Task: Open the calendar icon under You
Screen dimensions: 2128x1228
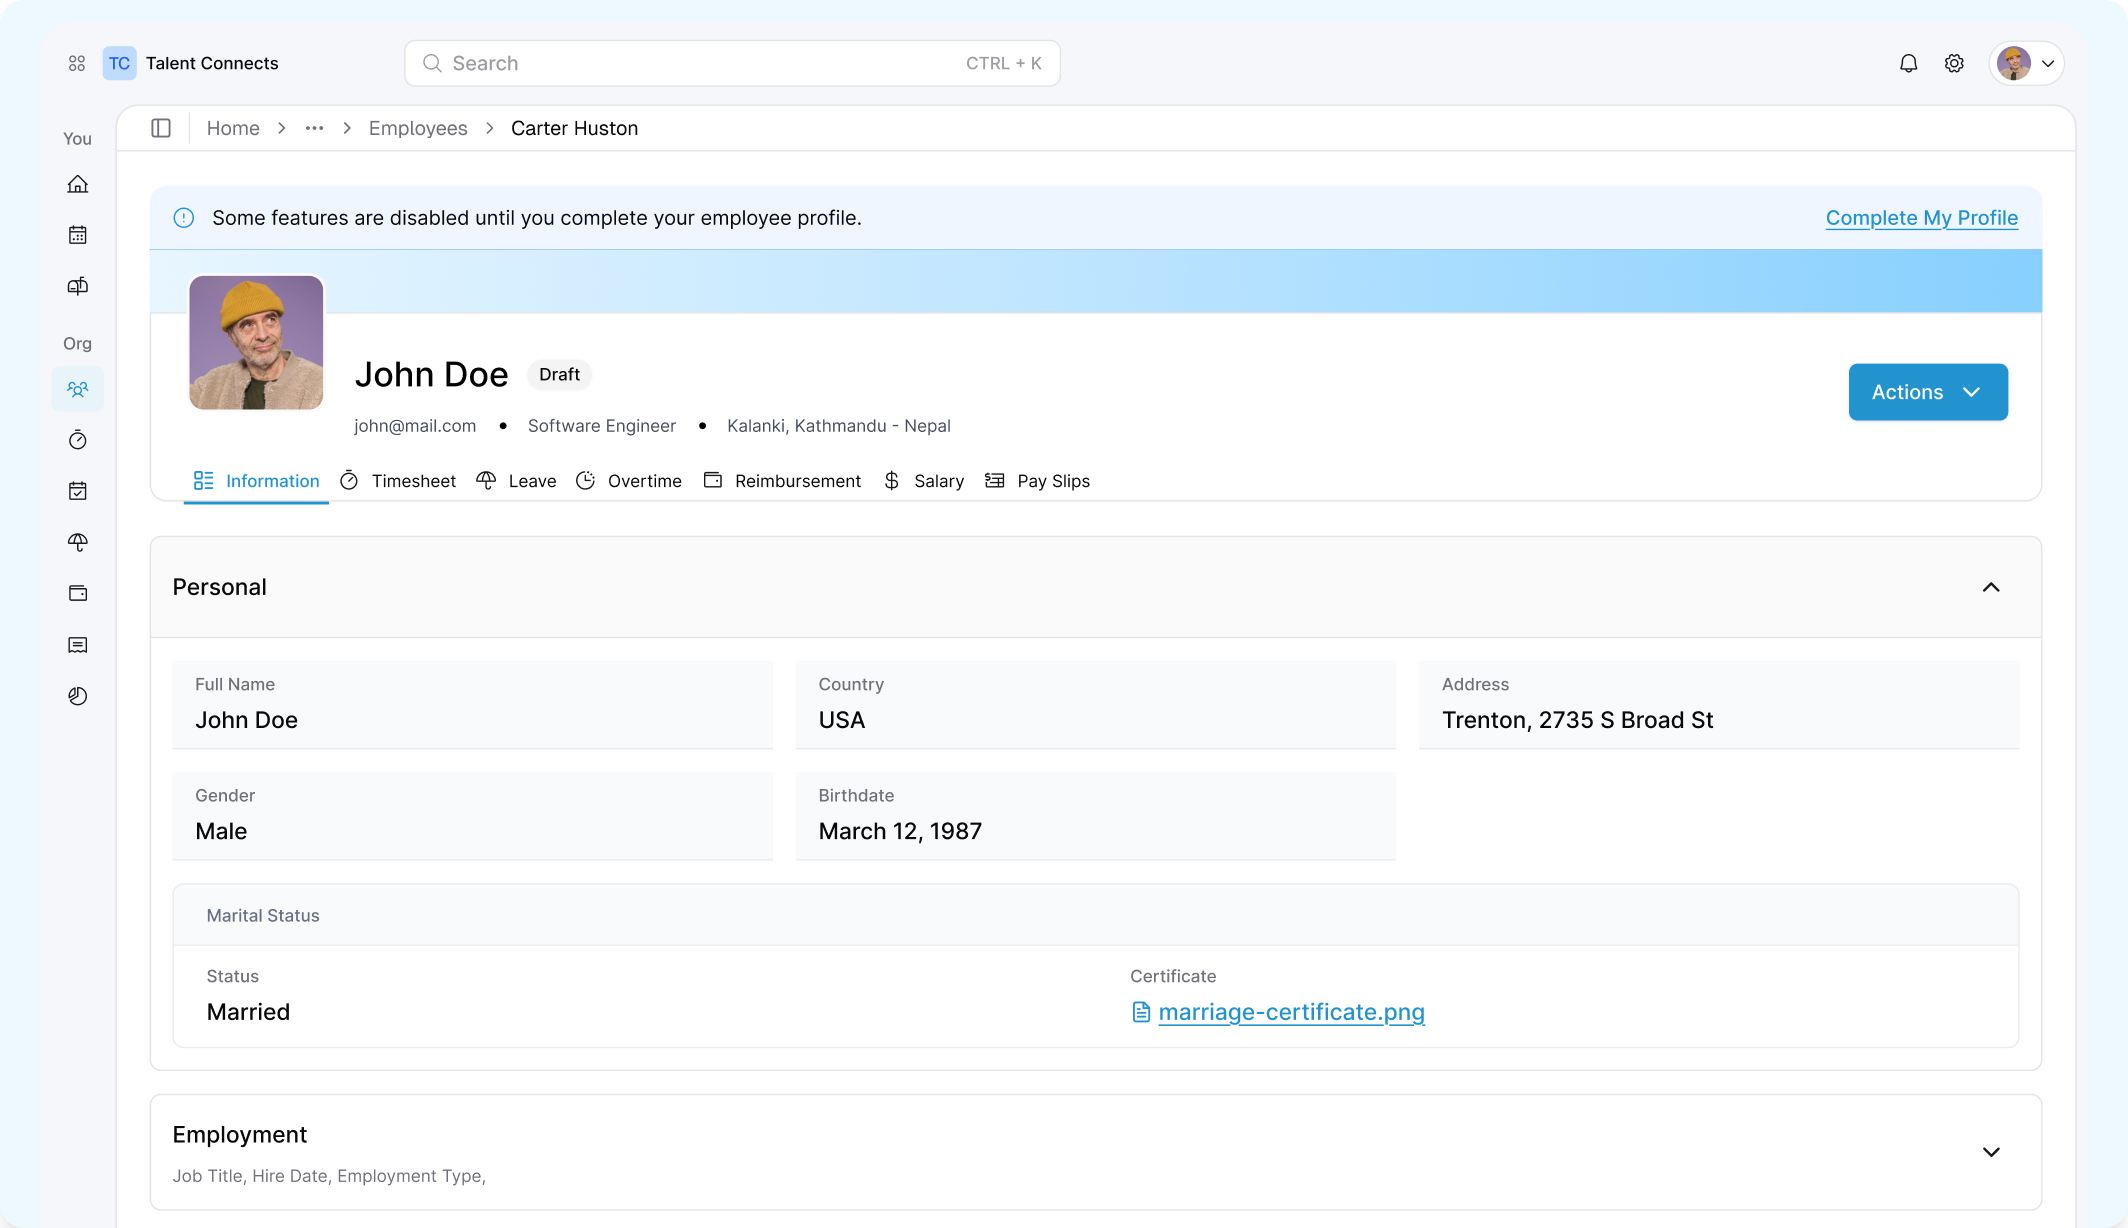Action: pyautogui.click(x=78, y=235)
